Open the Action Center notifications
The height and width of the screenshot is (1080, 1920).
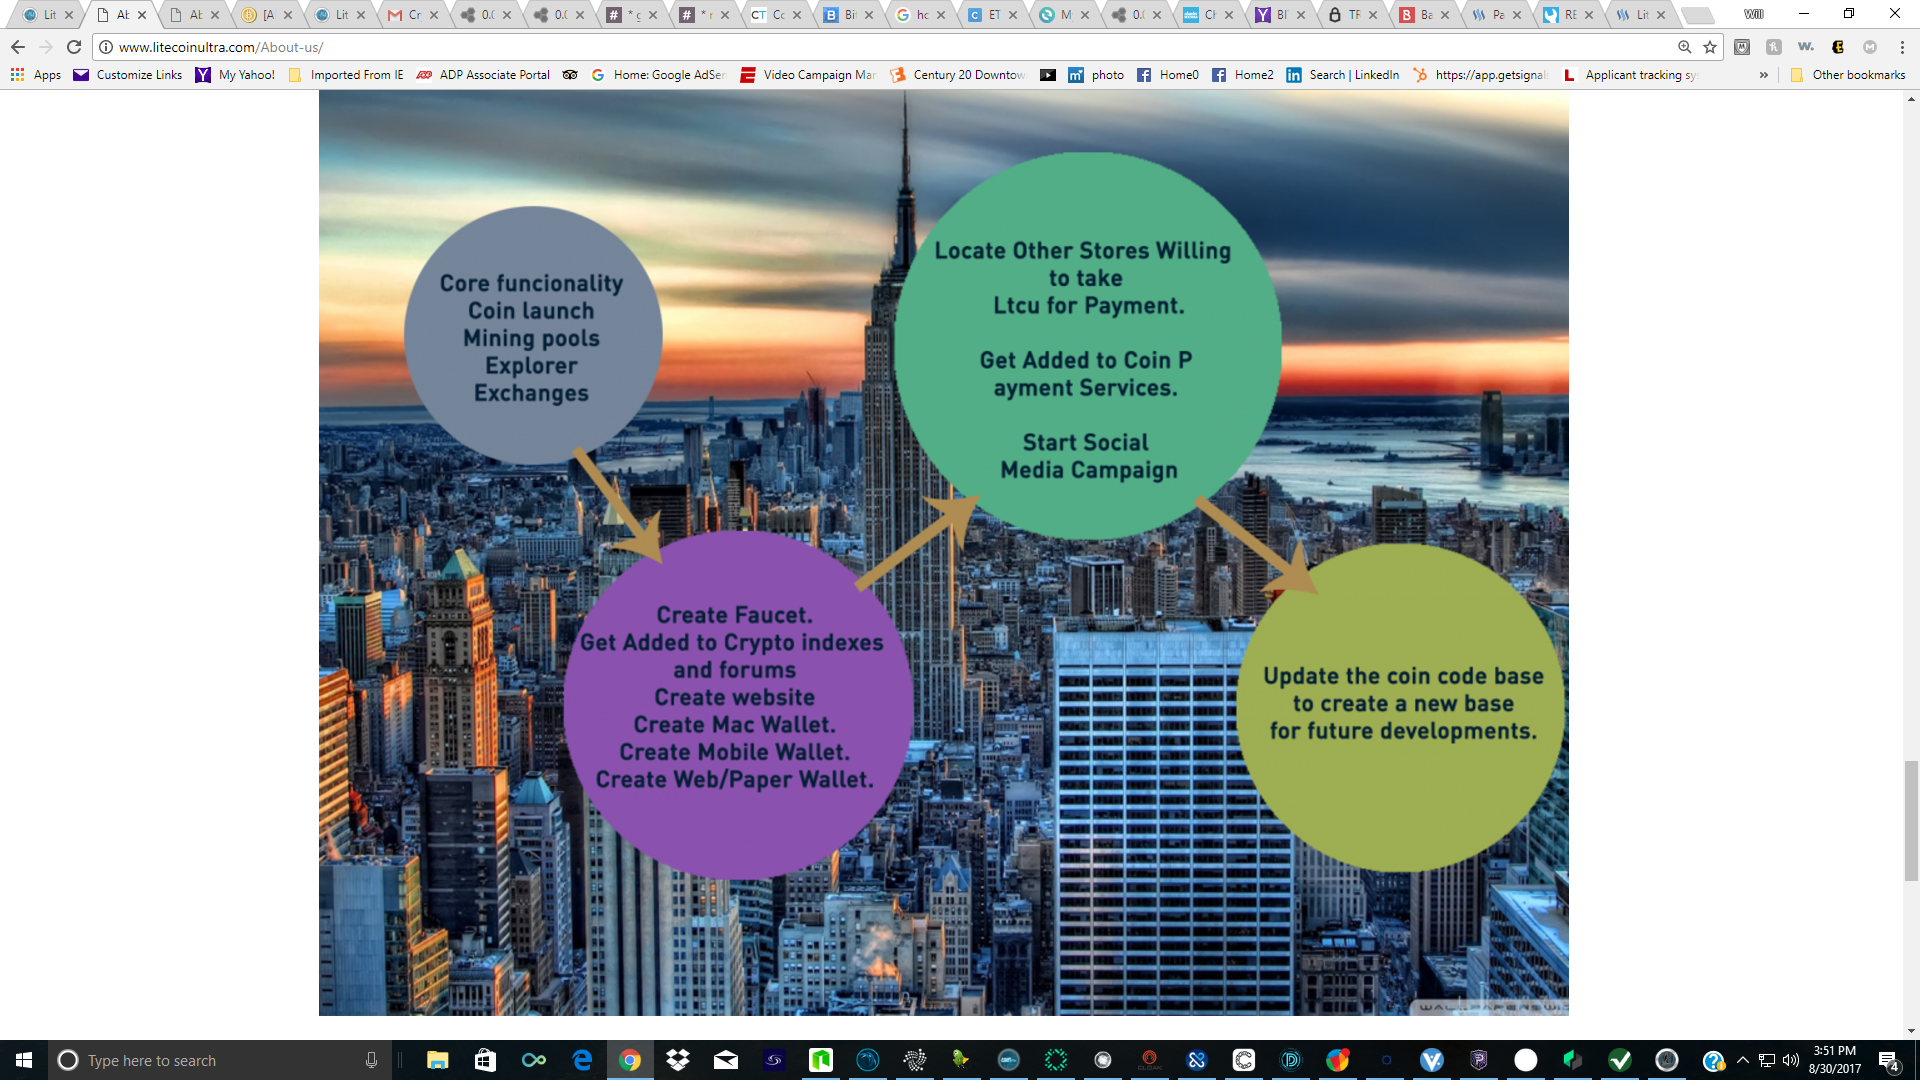pyautogui.click(x=1888, y=1060)
